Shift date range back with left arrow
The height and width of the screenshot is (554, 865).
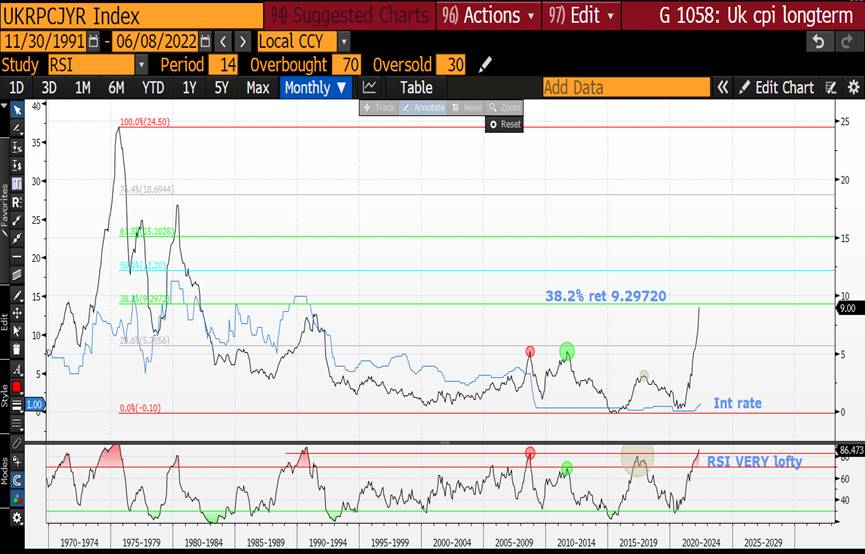[x=223, y=41]
